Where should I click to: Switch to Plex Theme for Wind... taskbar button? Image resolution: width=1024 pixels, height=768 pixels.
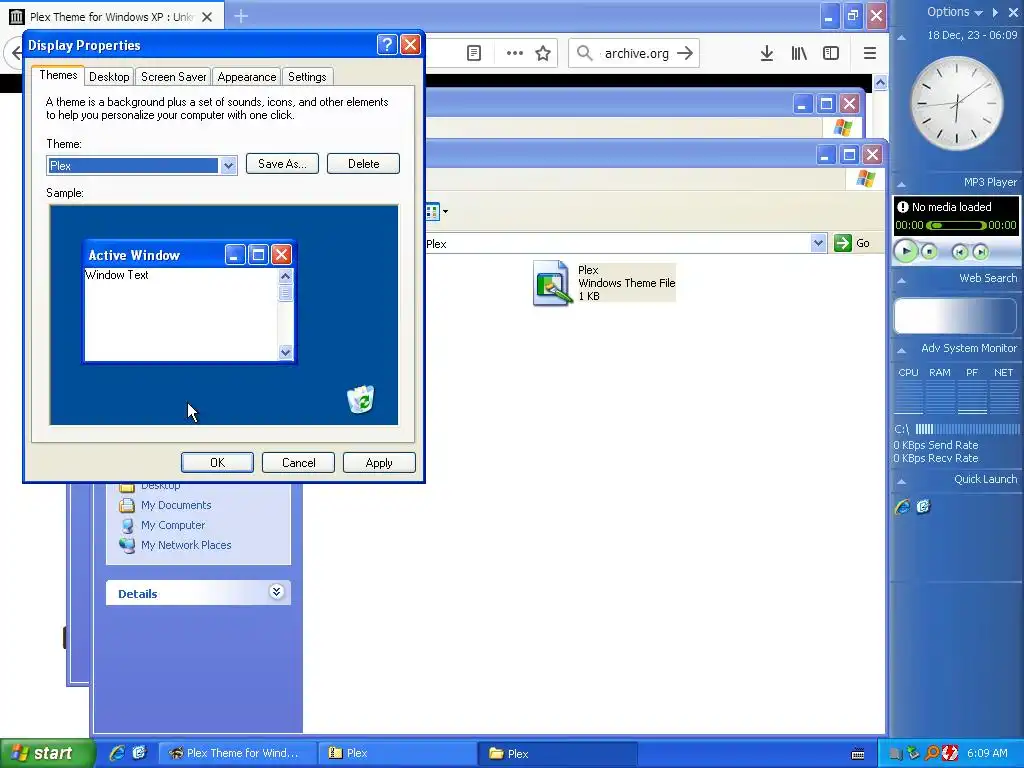click(236, 753)
